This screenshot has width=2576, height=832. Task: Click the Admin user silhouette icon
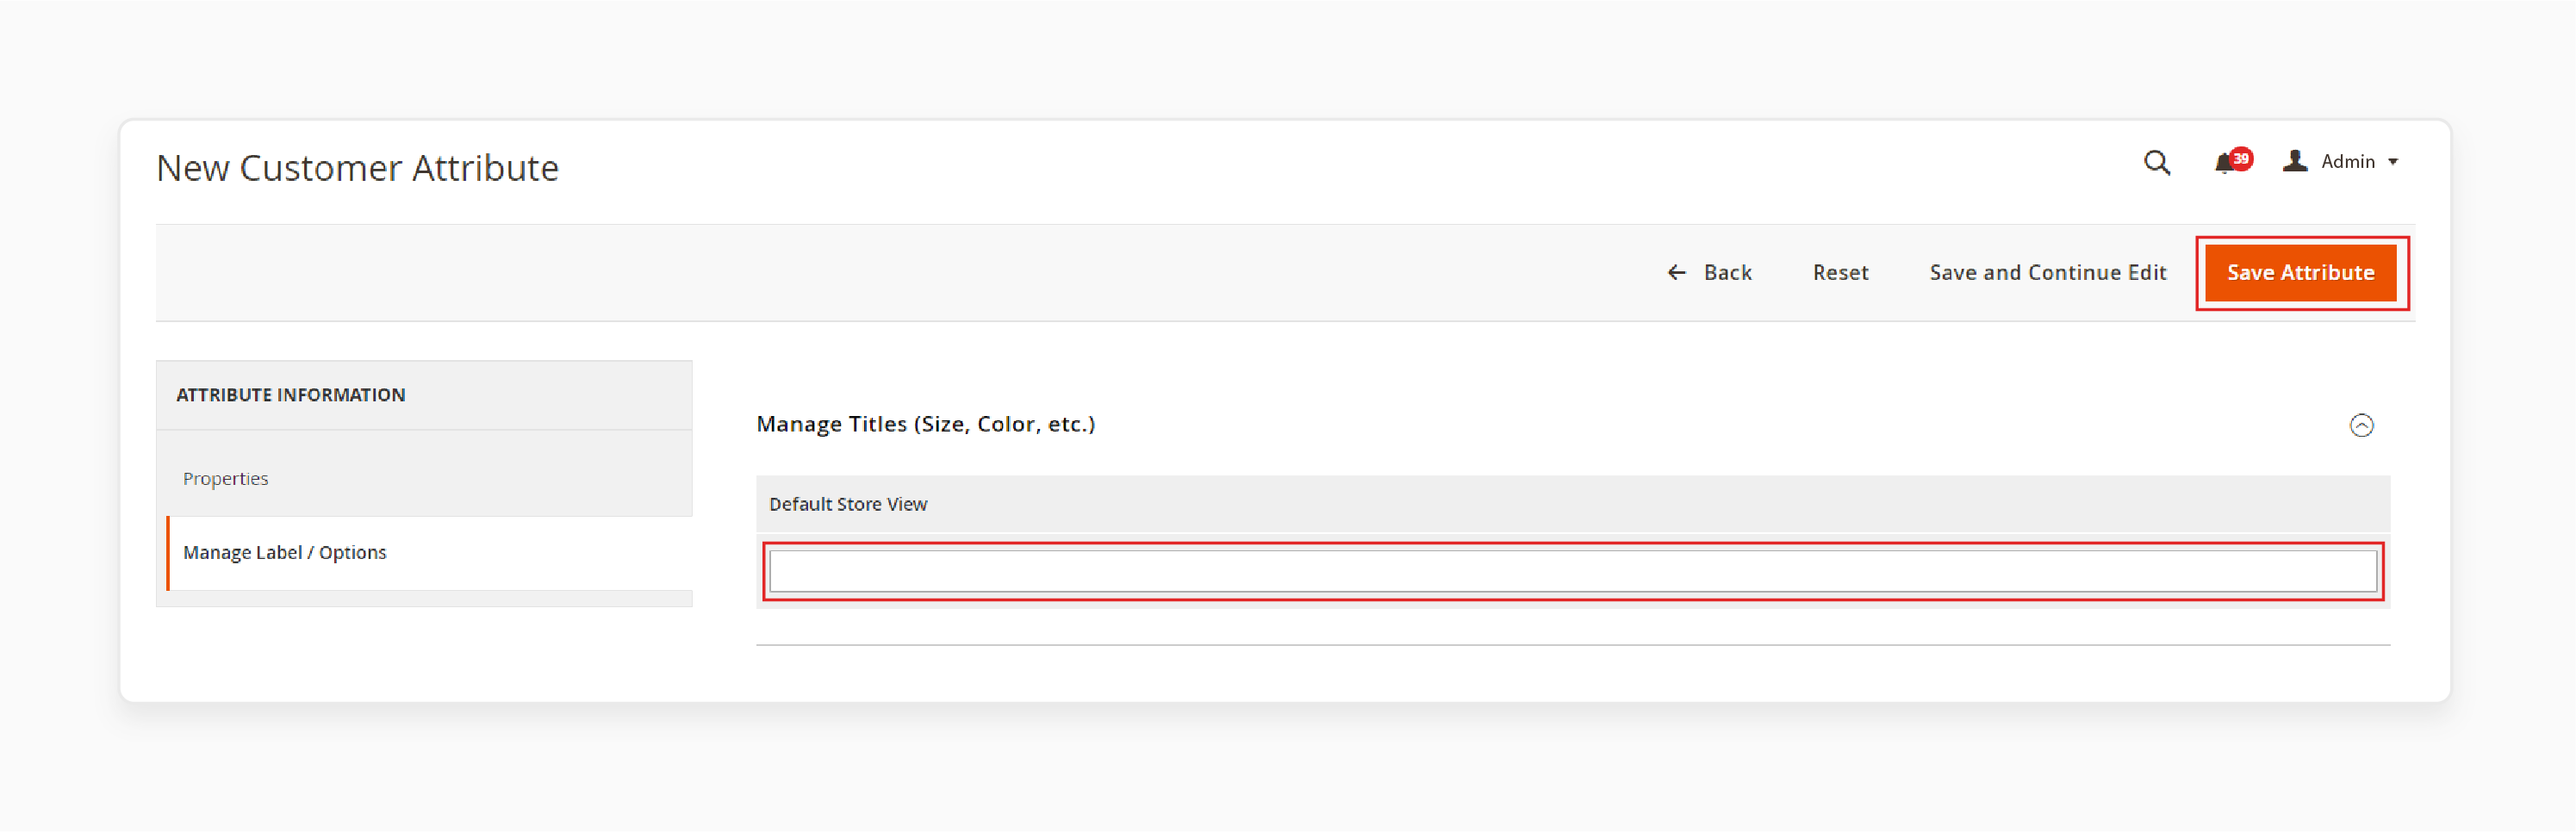click(2295, 161)
